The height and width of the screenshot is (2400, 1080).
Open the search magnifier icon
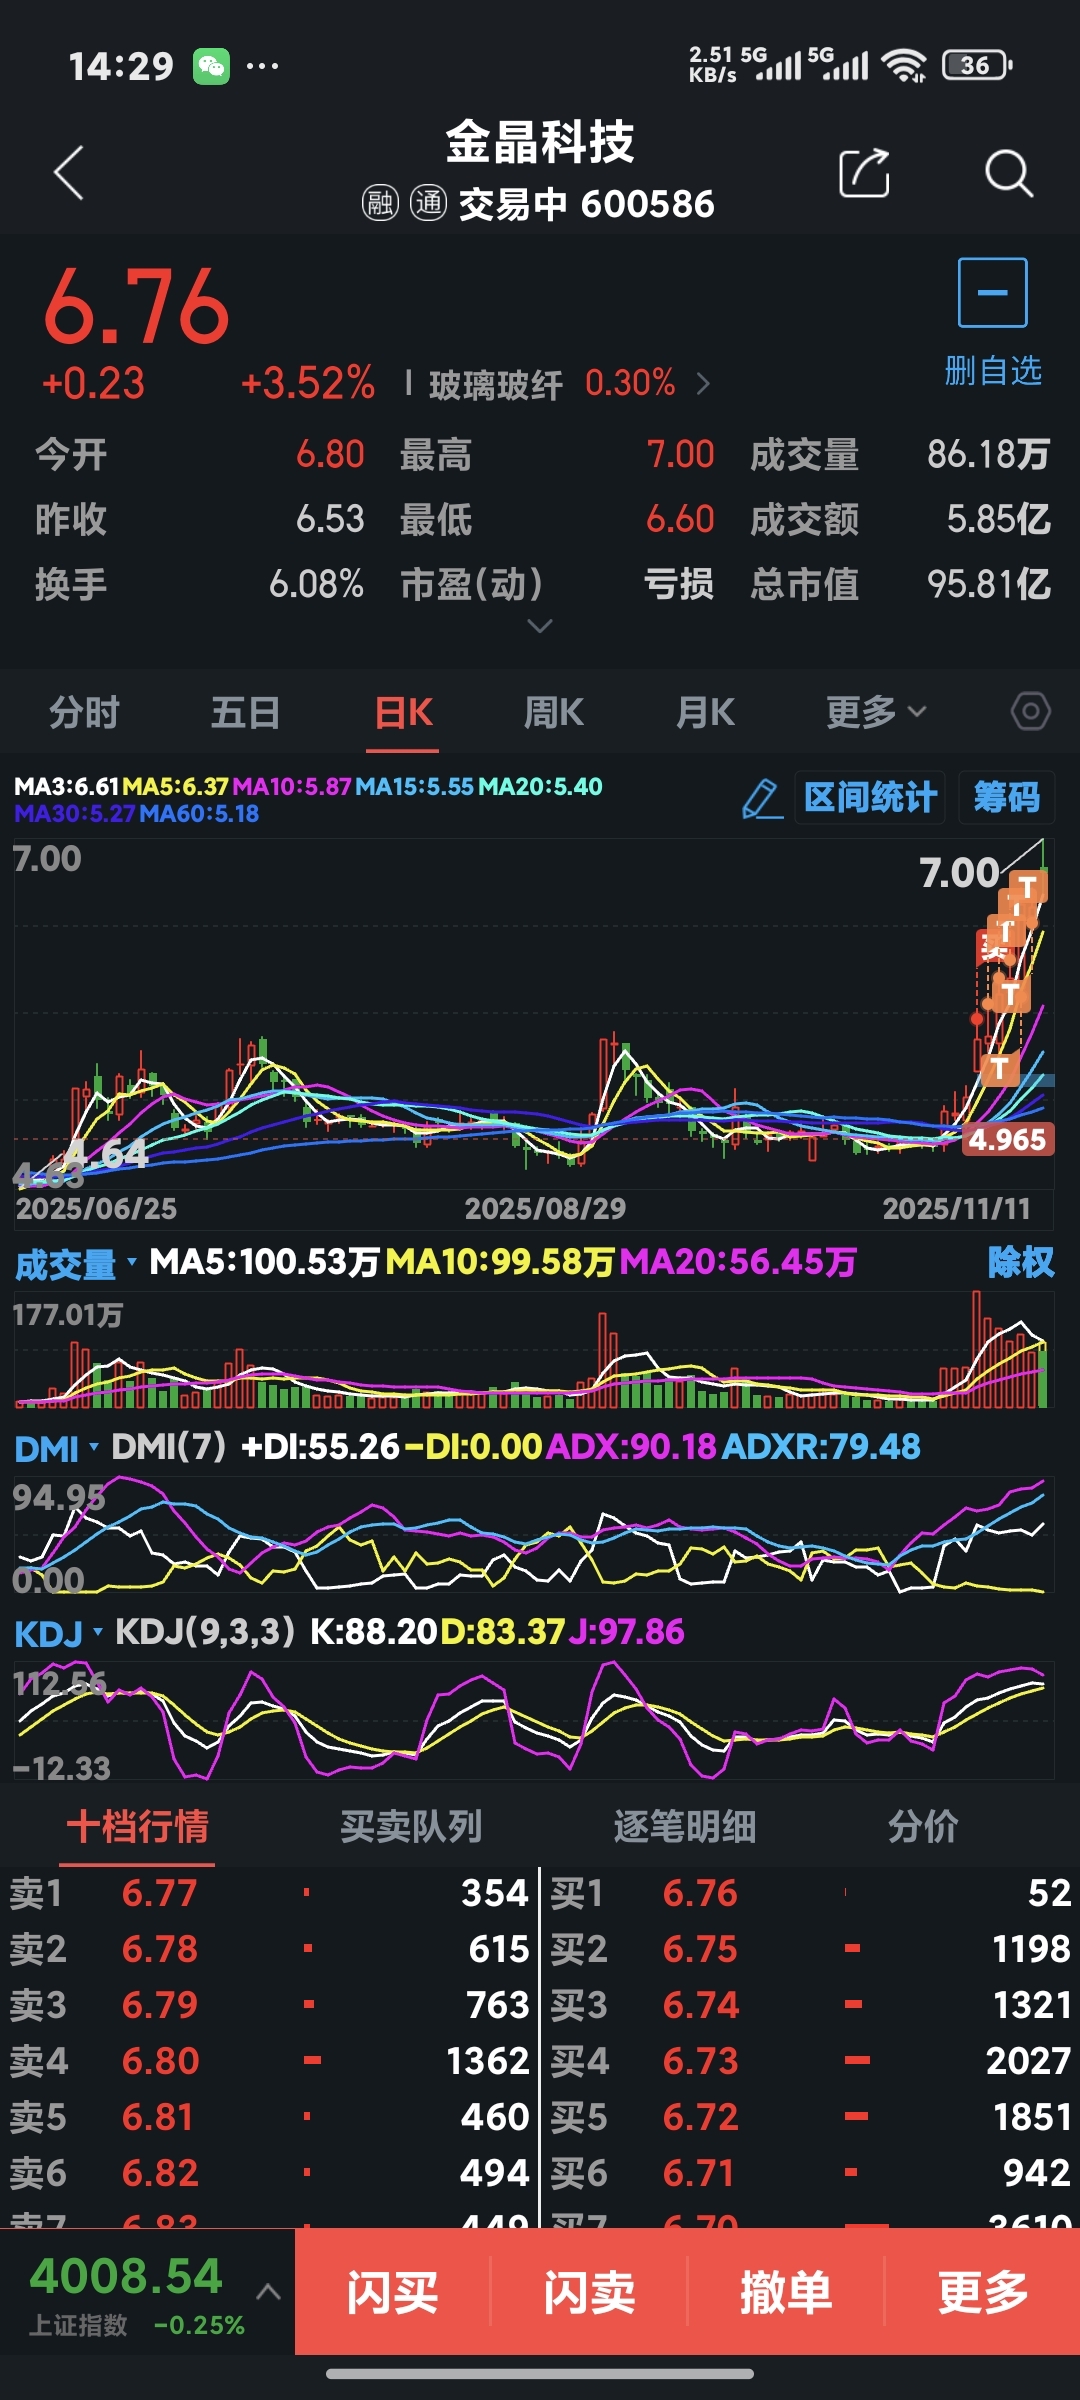(x=1008, y=173)
